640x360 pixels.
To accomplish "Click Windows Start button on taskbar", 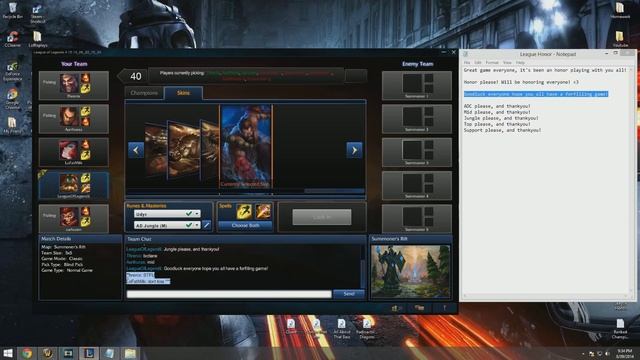I will (x=7, y=353).
